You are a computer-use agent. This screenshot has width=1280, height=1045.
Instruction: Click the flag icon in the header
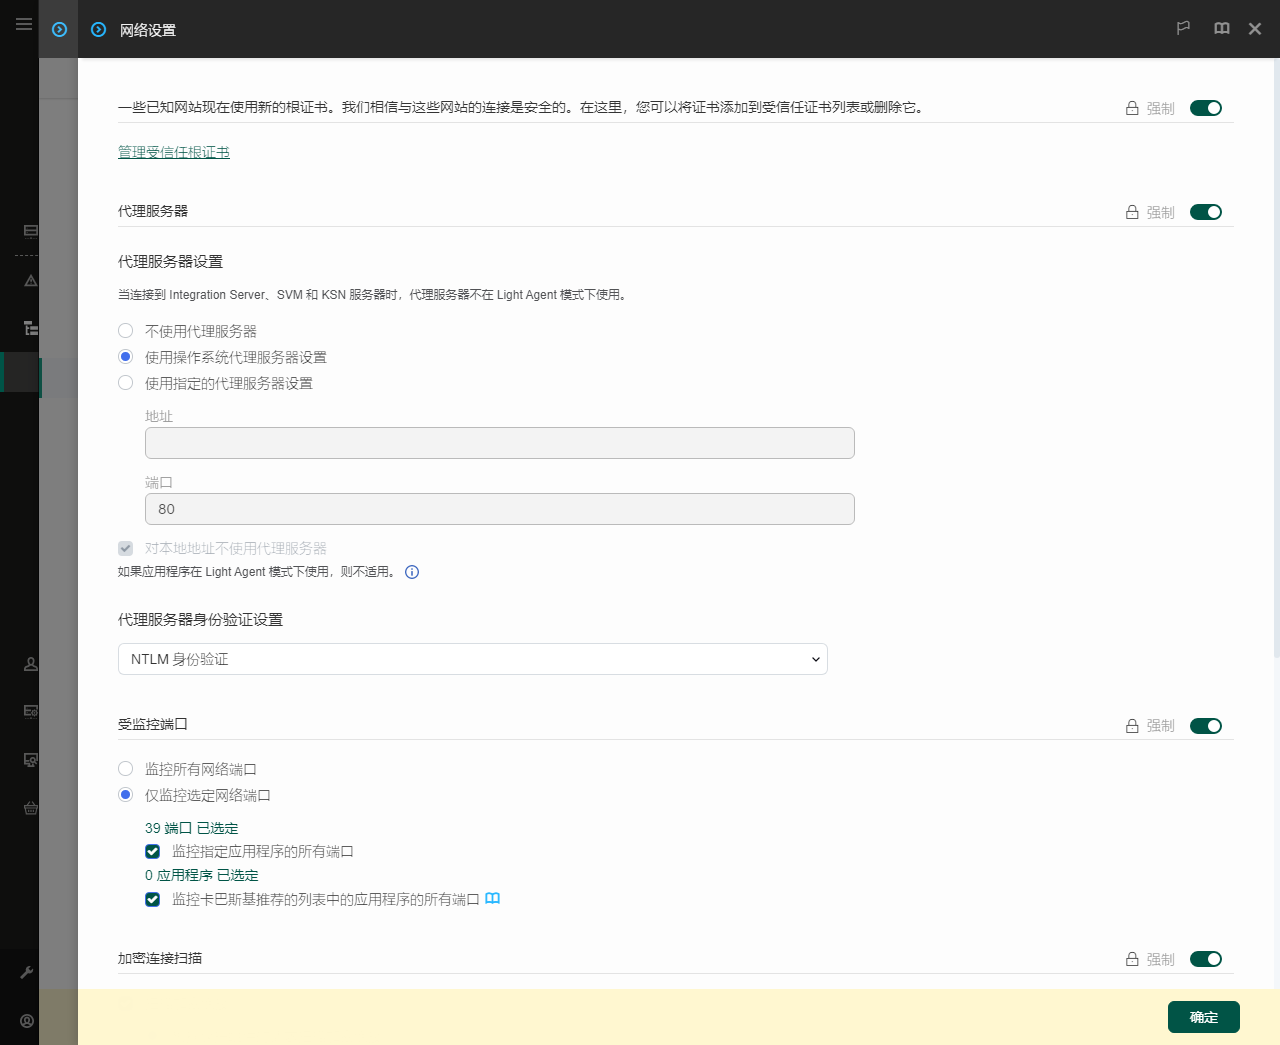point(1183,29)
